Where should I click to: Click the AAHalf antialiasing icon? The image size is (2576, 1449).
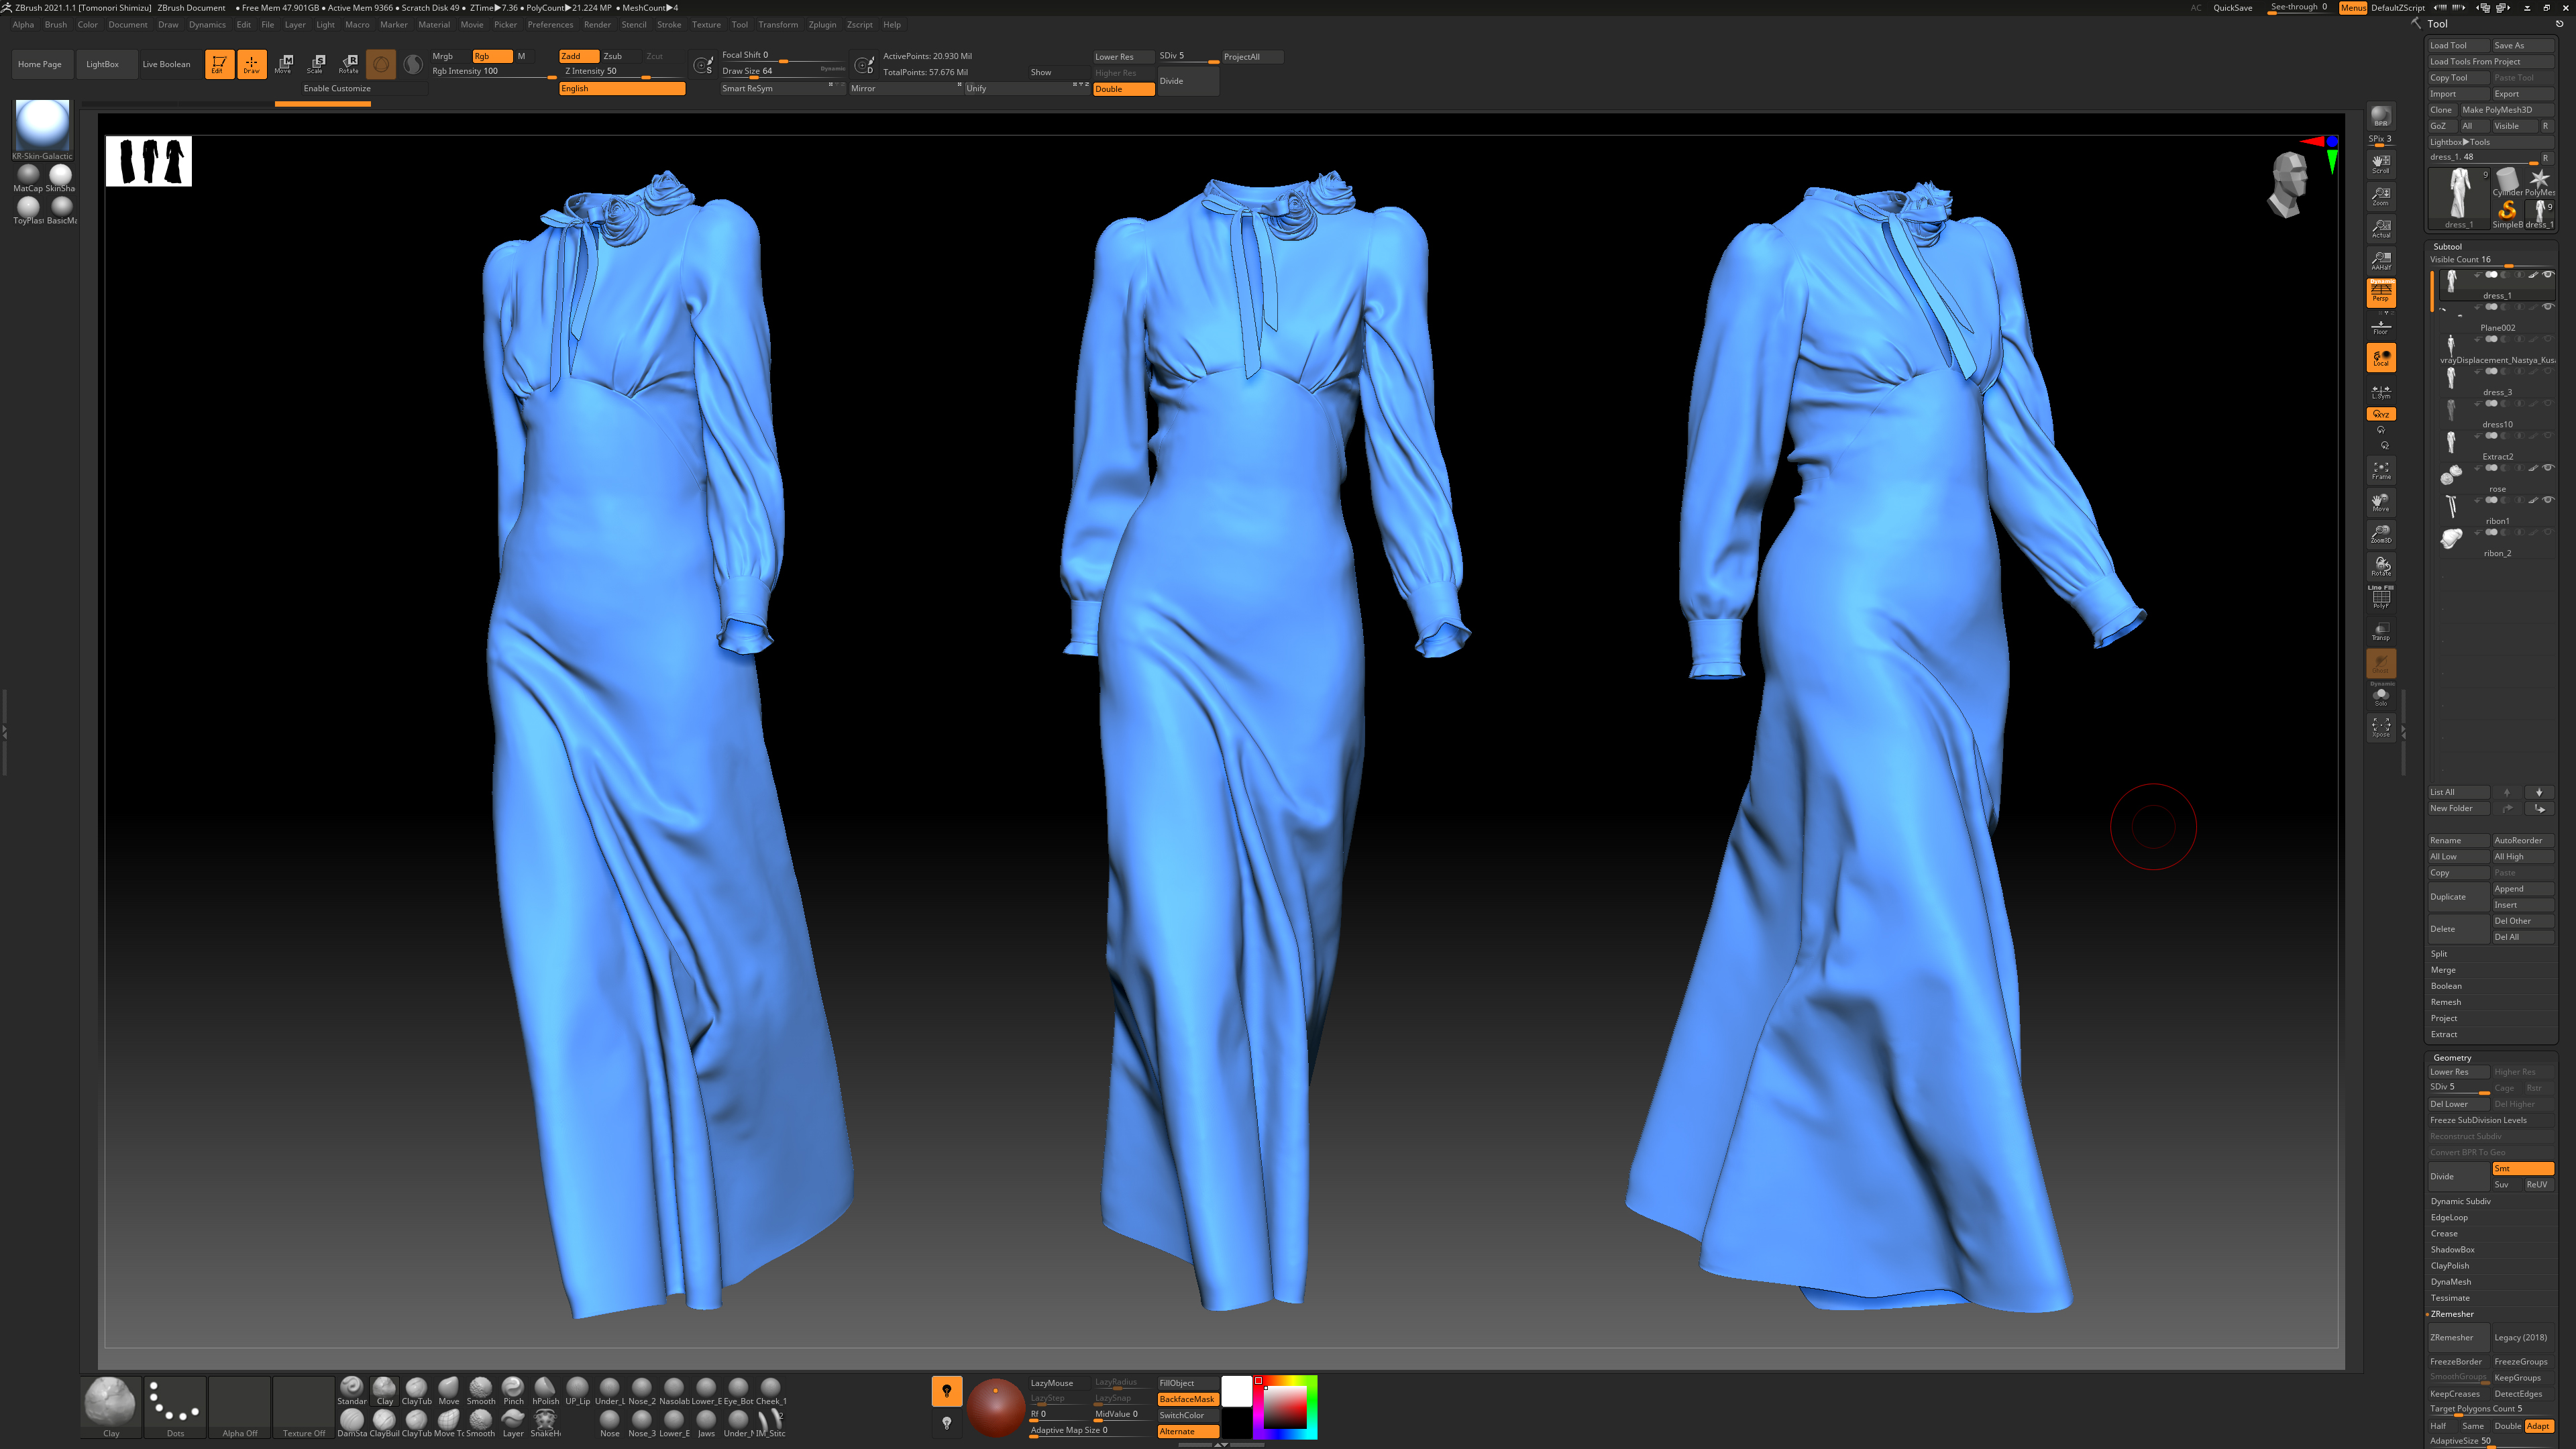(2381, 260)
